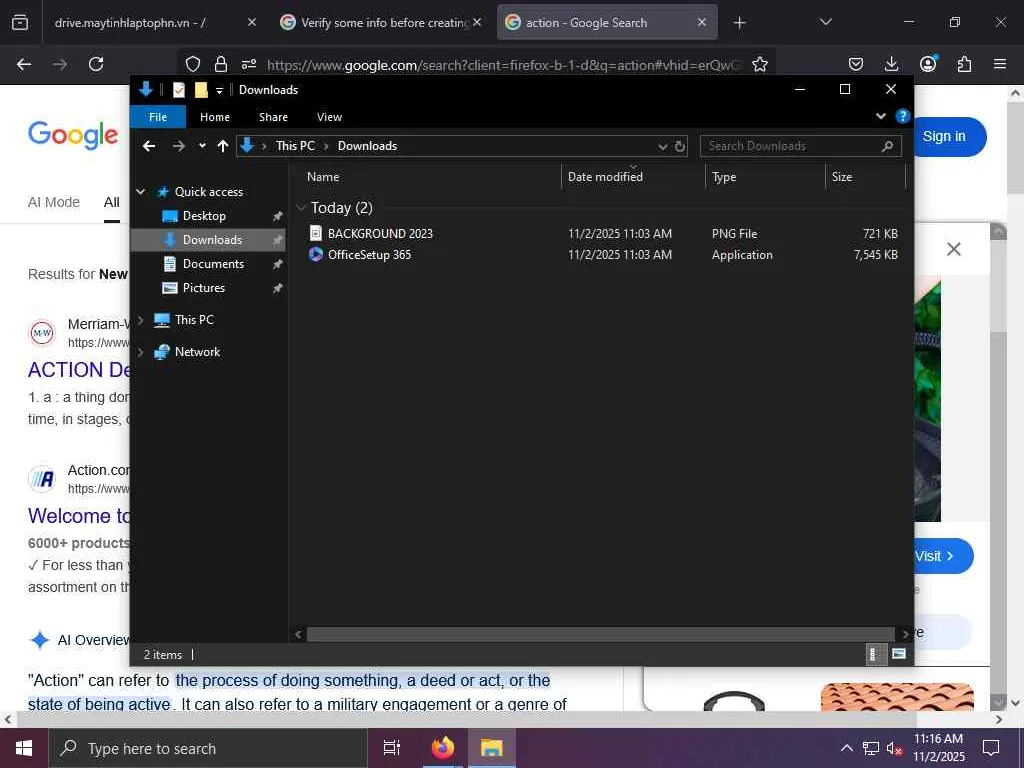This screenshot has height=768, width=1024.
Task: Open the Firefox Downloads panel
Action: pyautogui.click(x=891, y=64)
